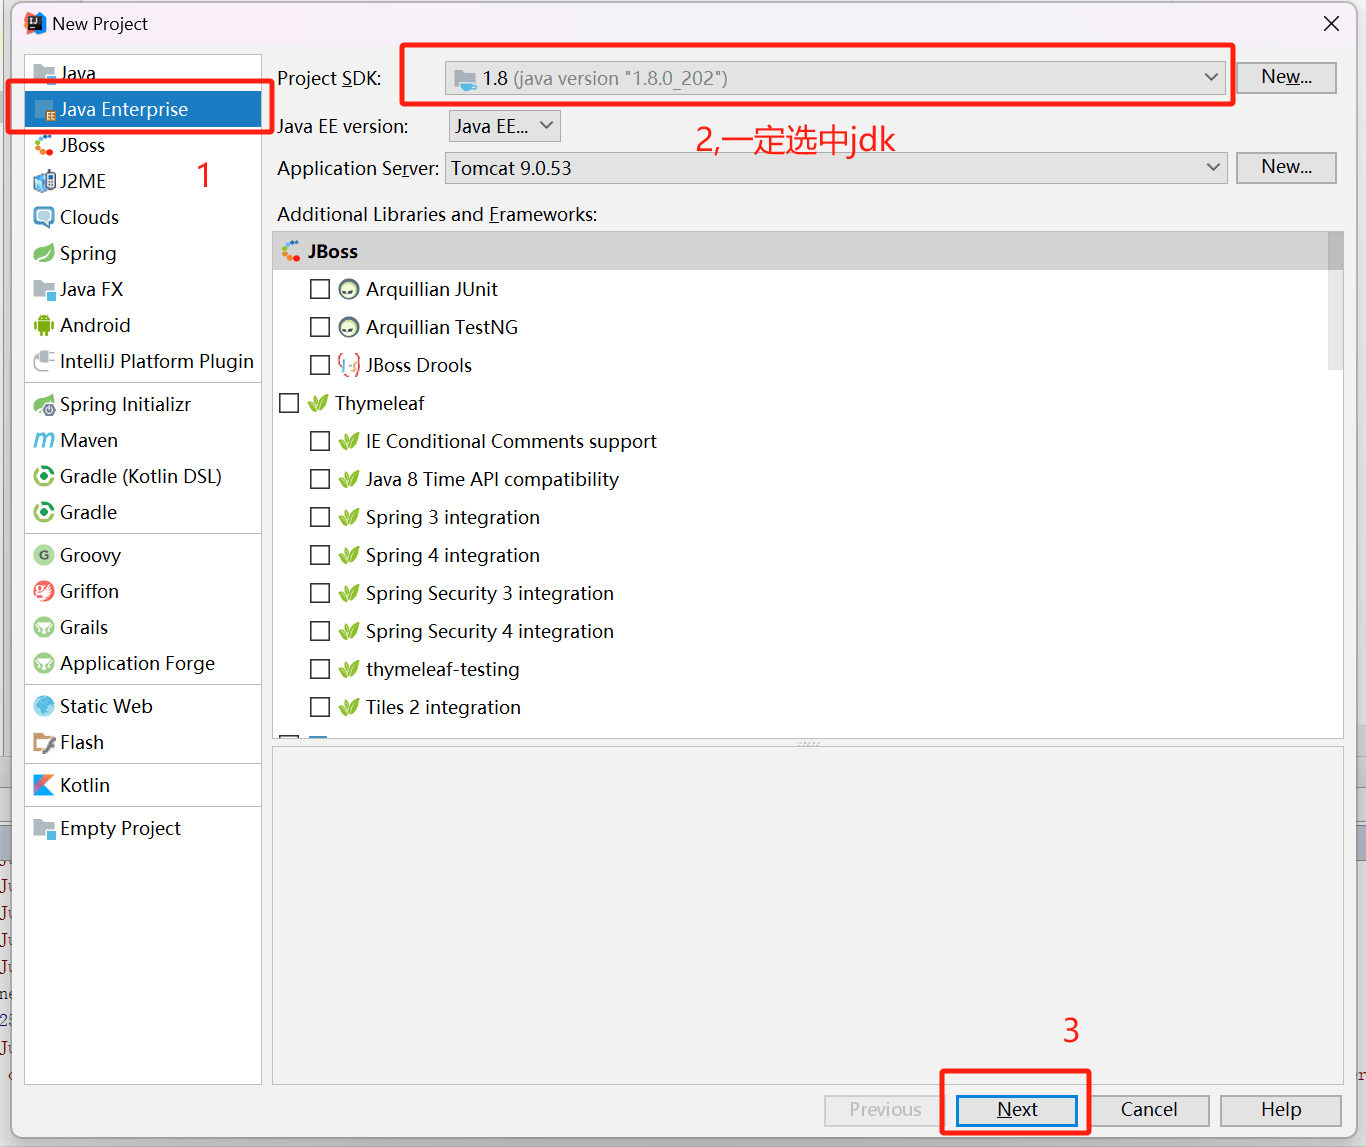This screenshot has width=1366, height=1147.
Task: Click Java 8 Time API compatibility leaf icon
Action: point(349,480)
